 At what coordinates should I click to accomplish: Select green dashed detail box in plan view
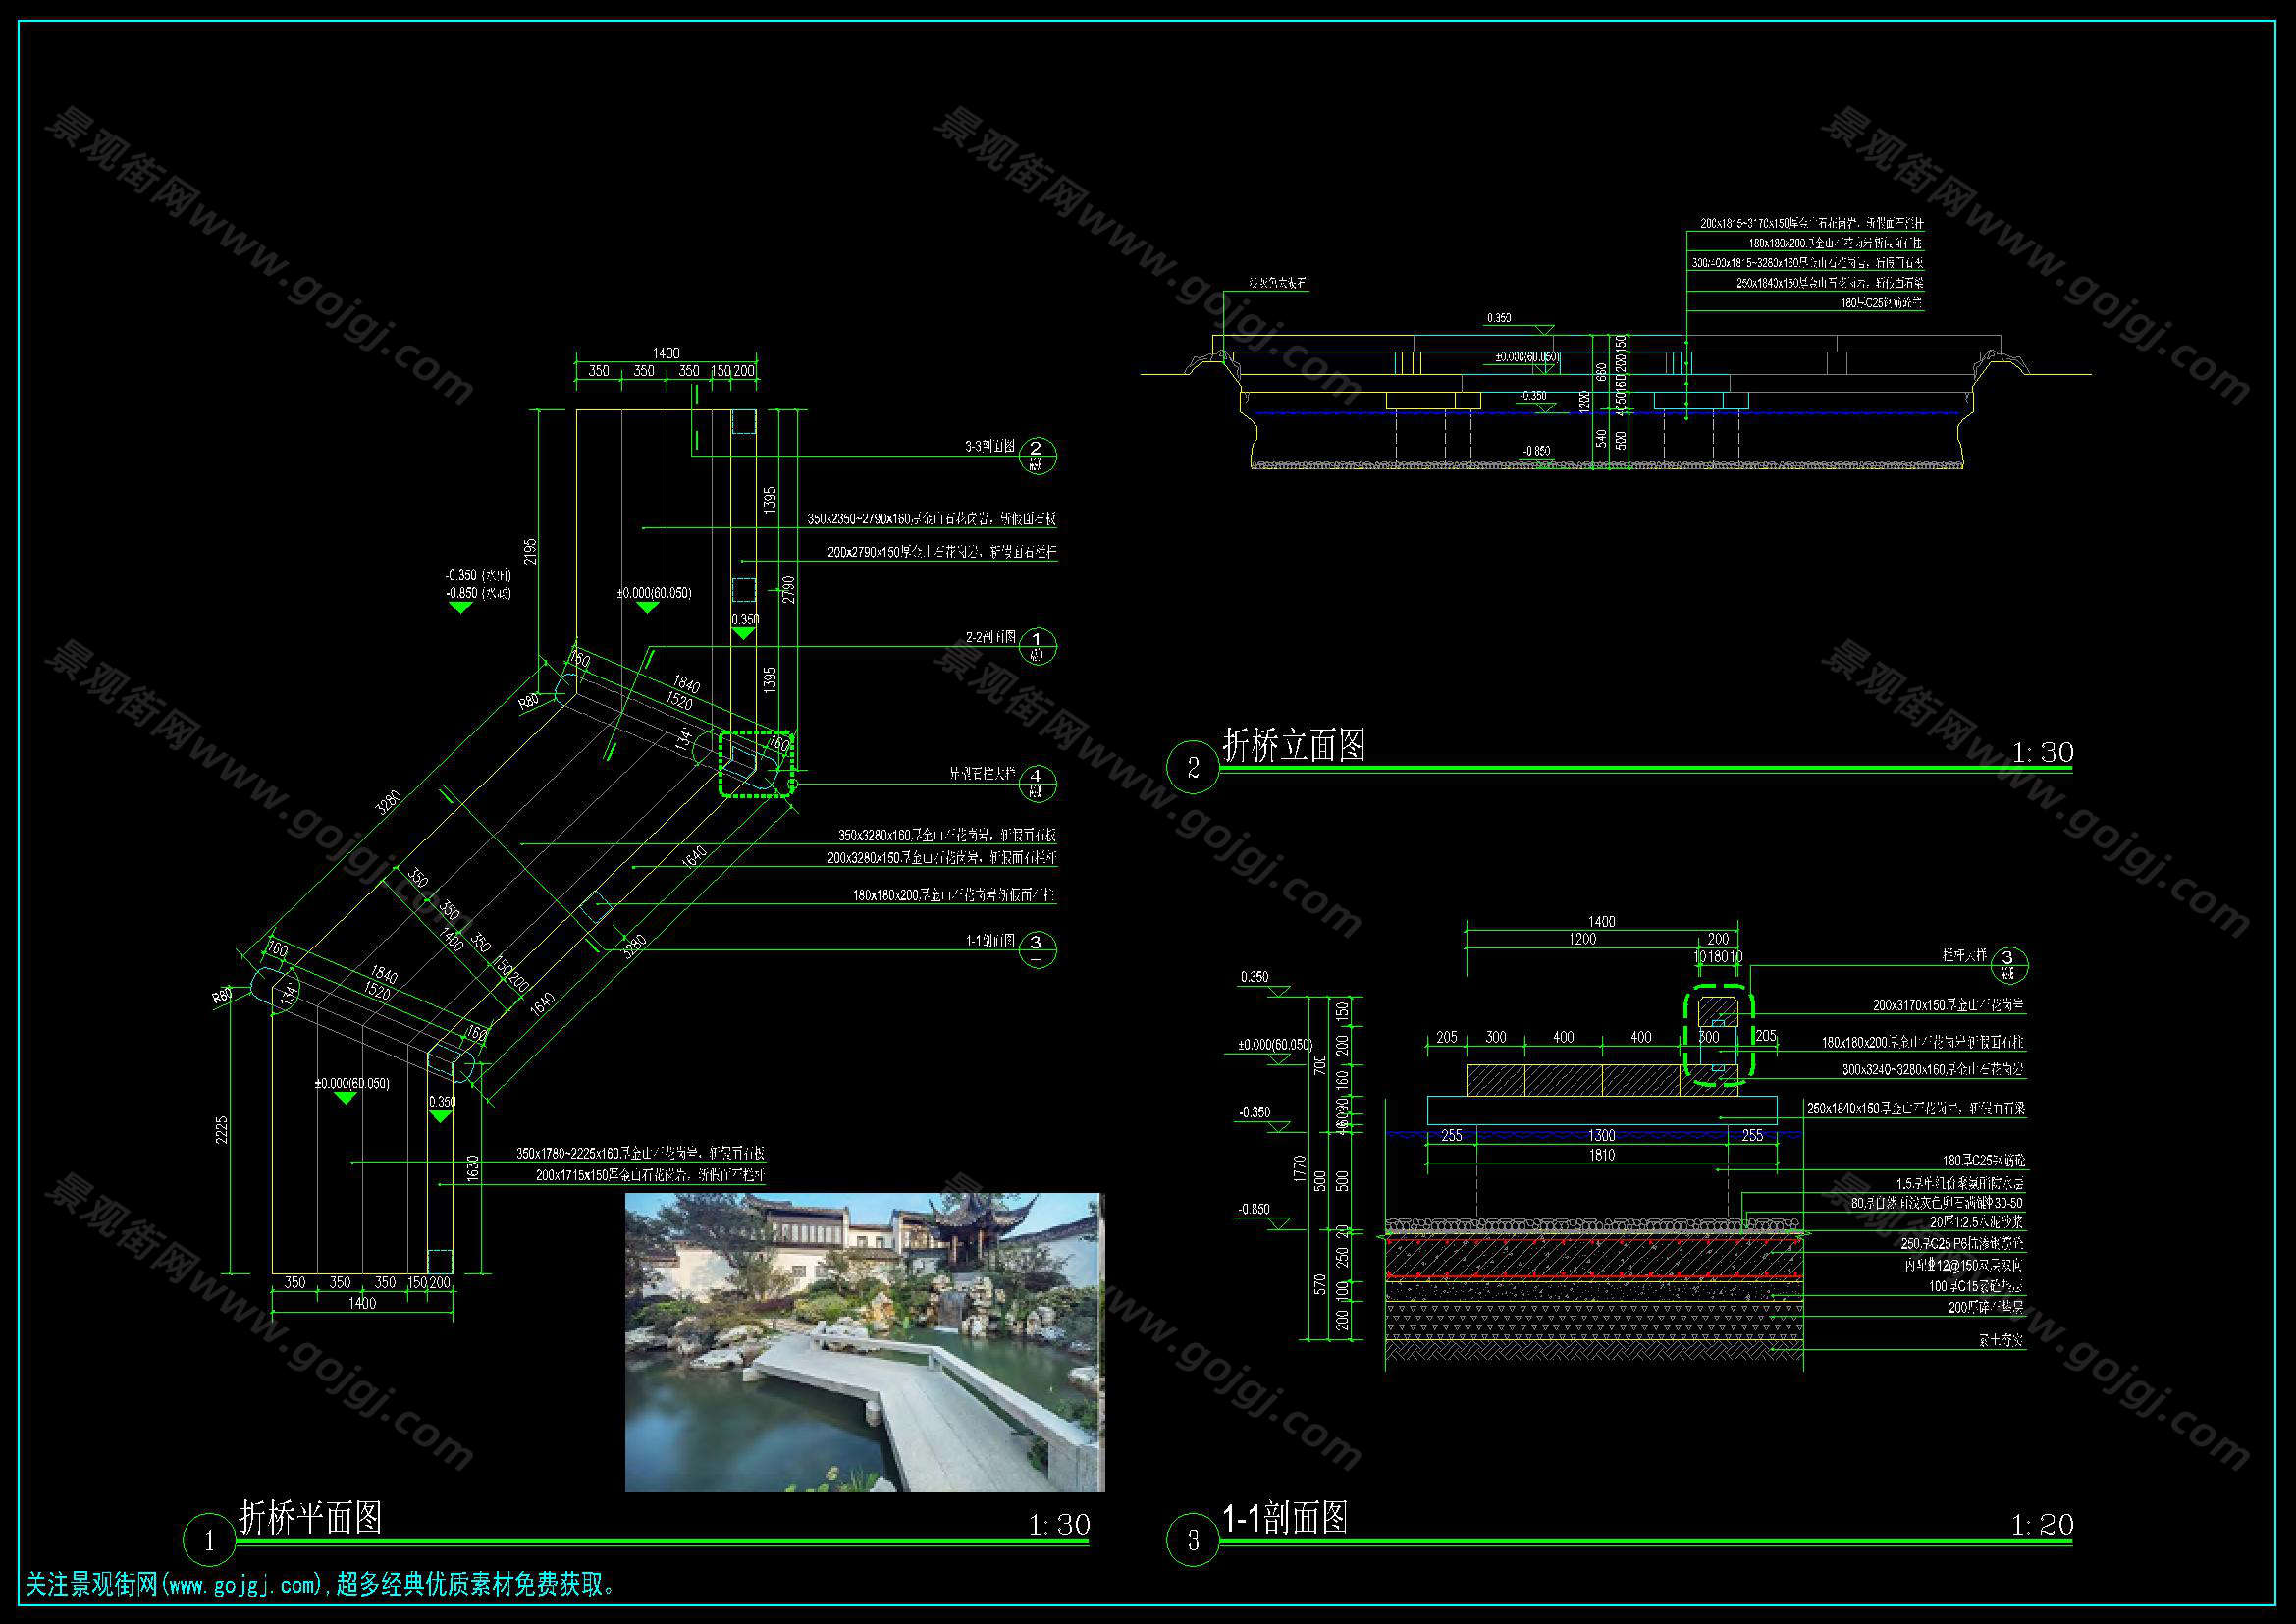(x=756, y=764)
